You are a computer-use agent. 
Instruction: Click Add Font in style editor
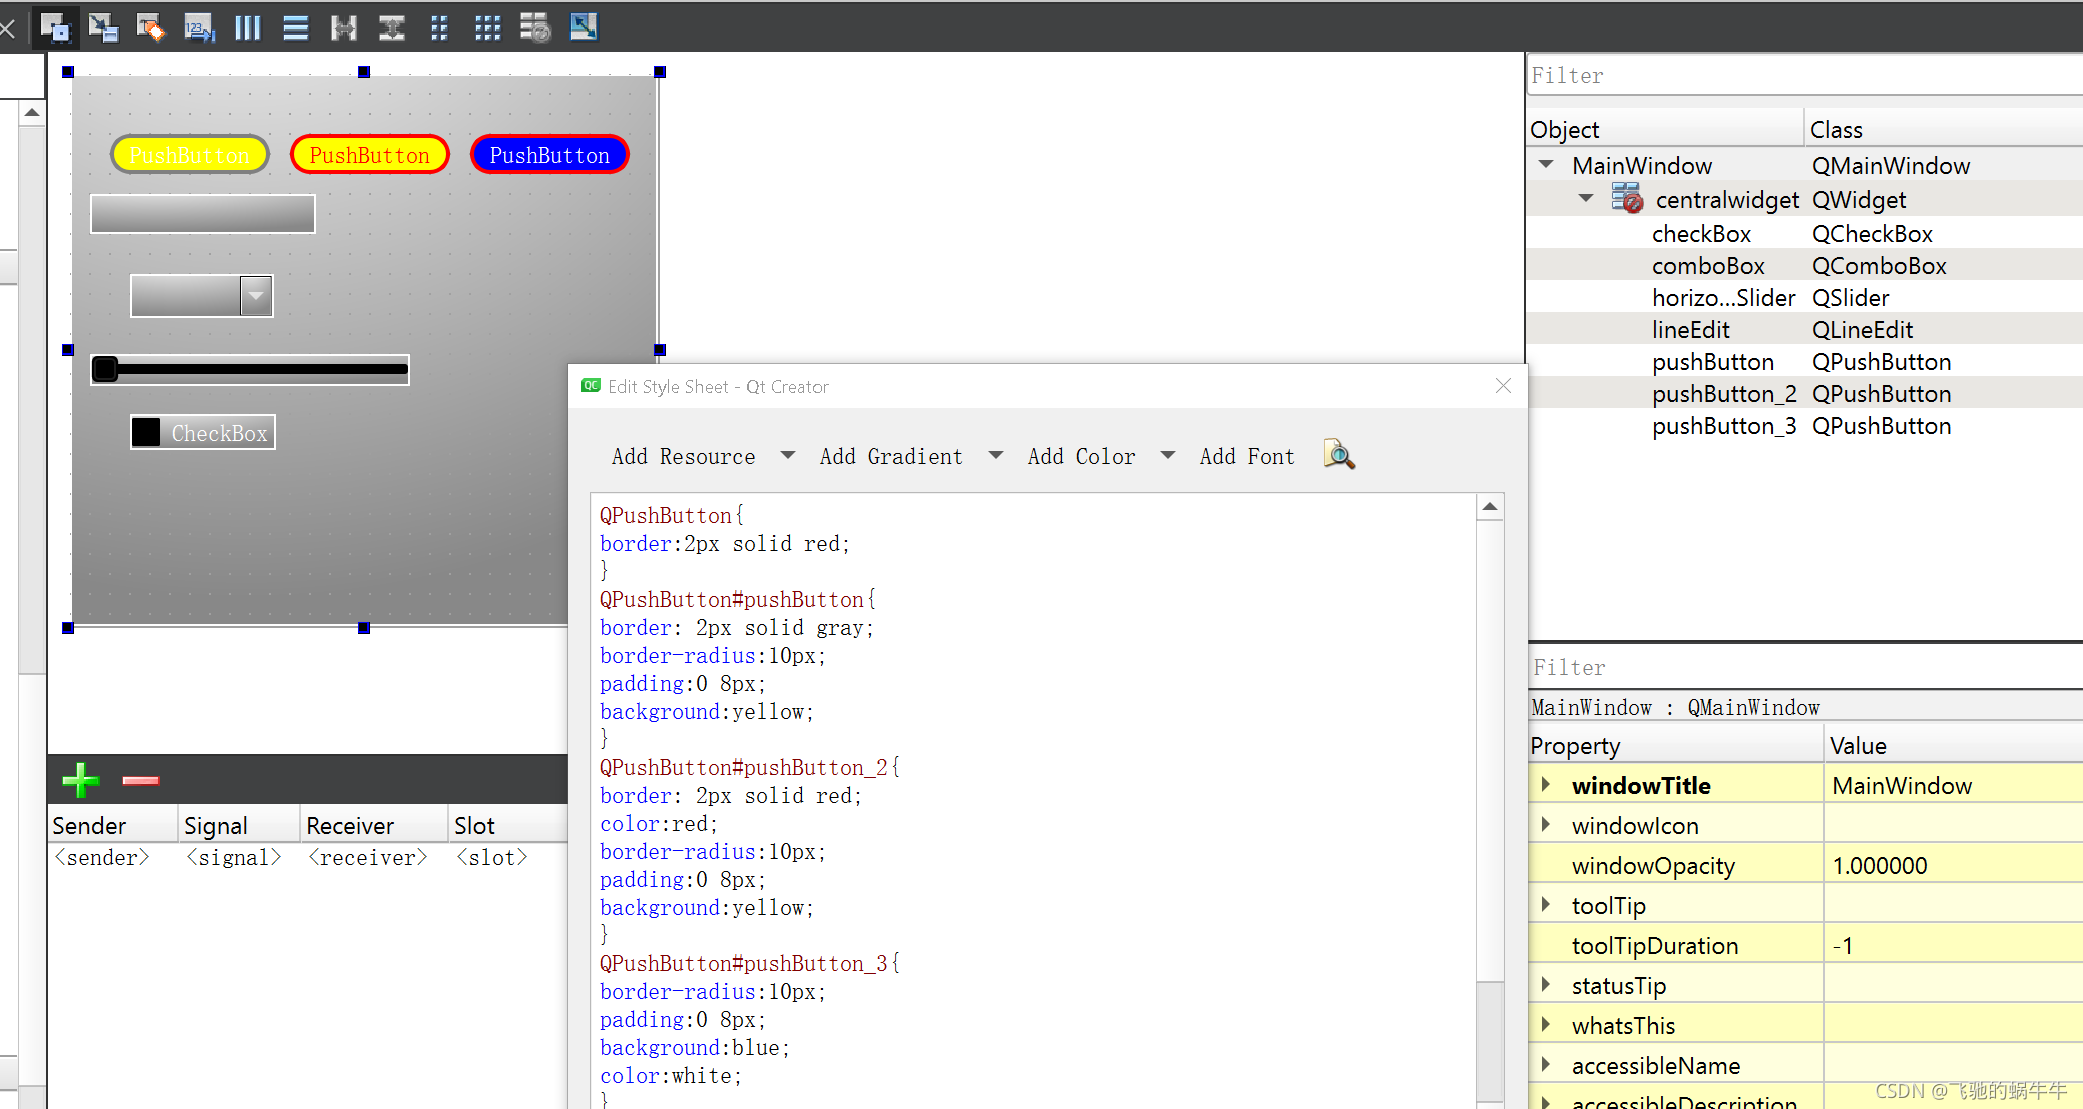coord(1246,456)
